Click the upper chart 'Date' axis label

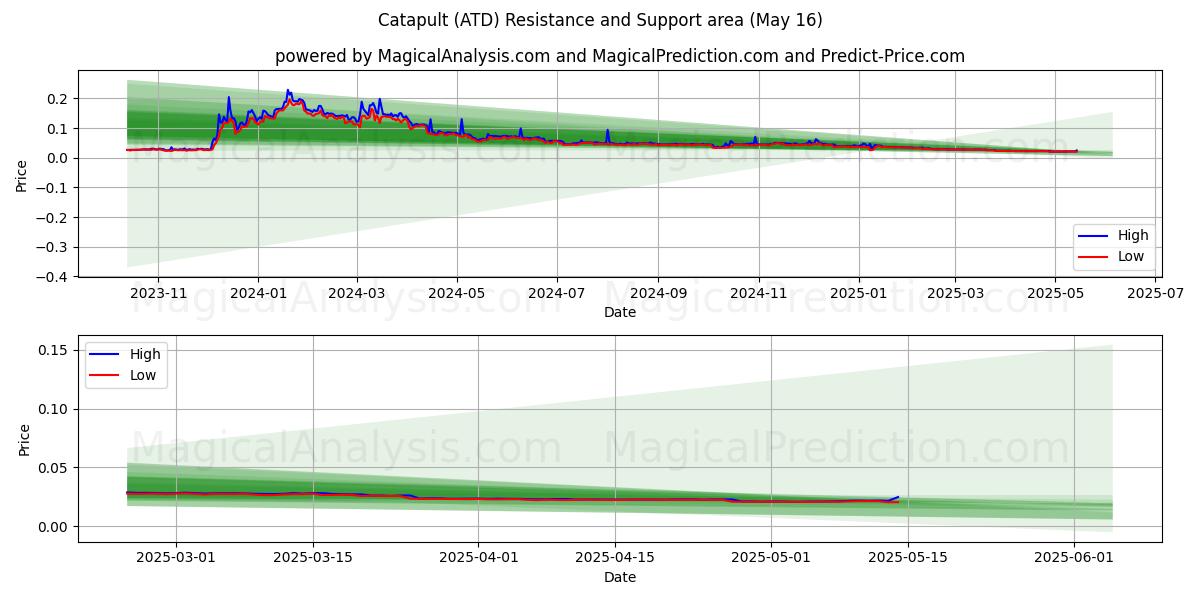(620, 312)
